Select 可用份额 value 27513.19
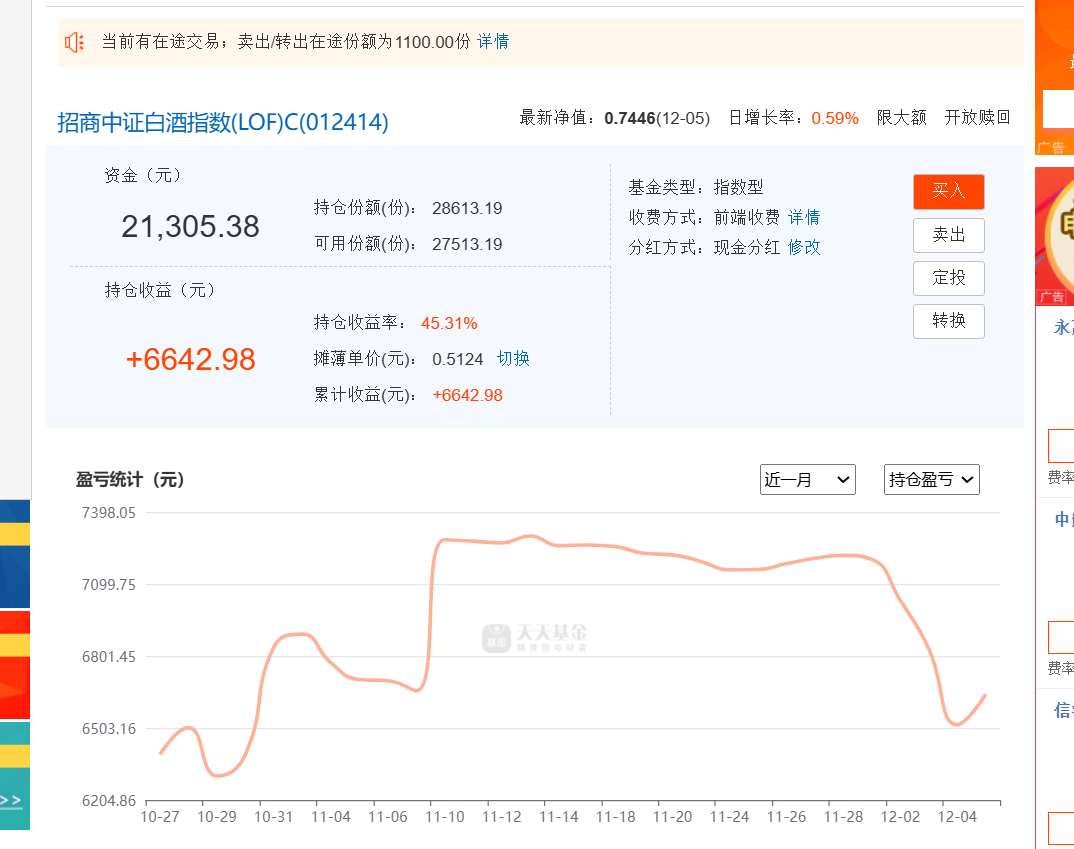The image size is (1074, 849). 467,244
